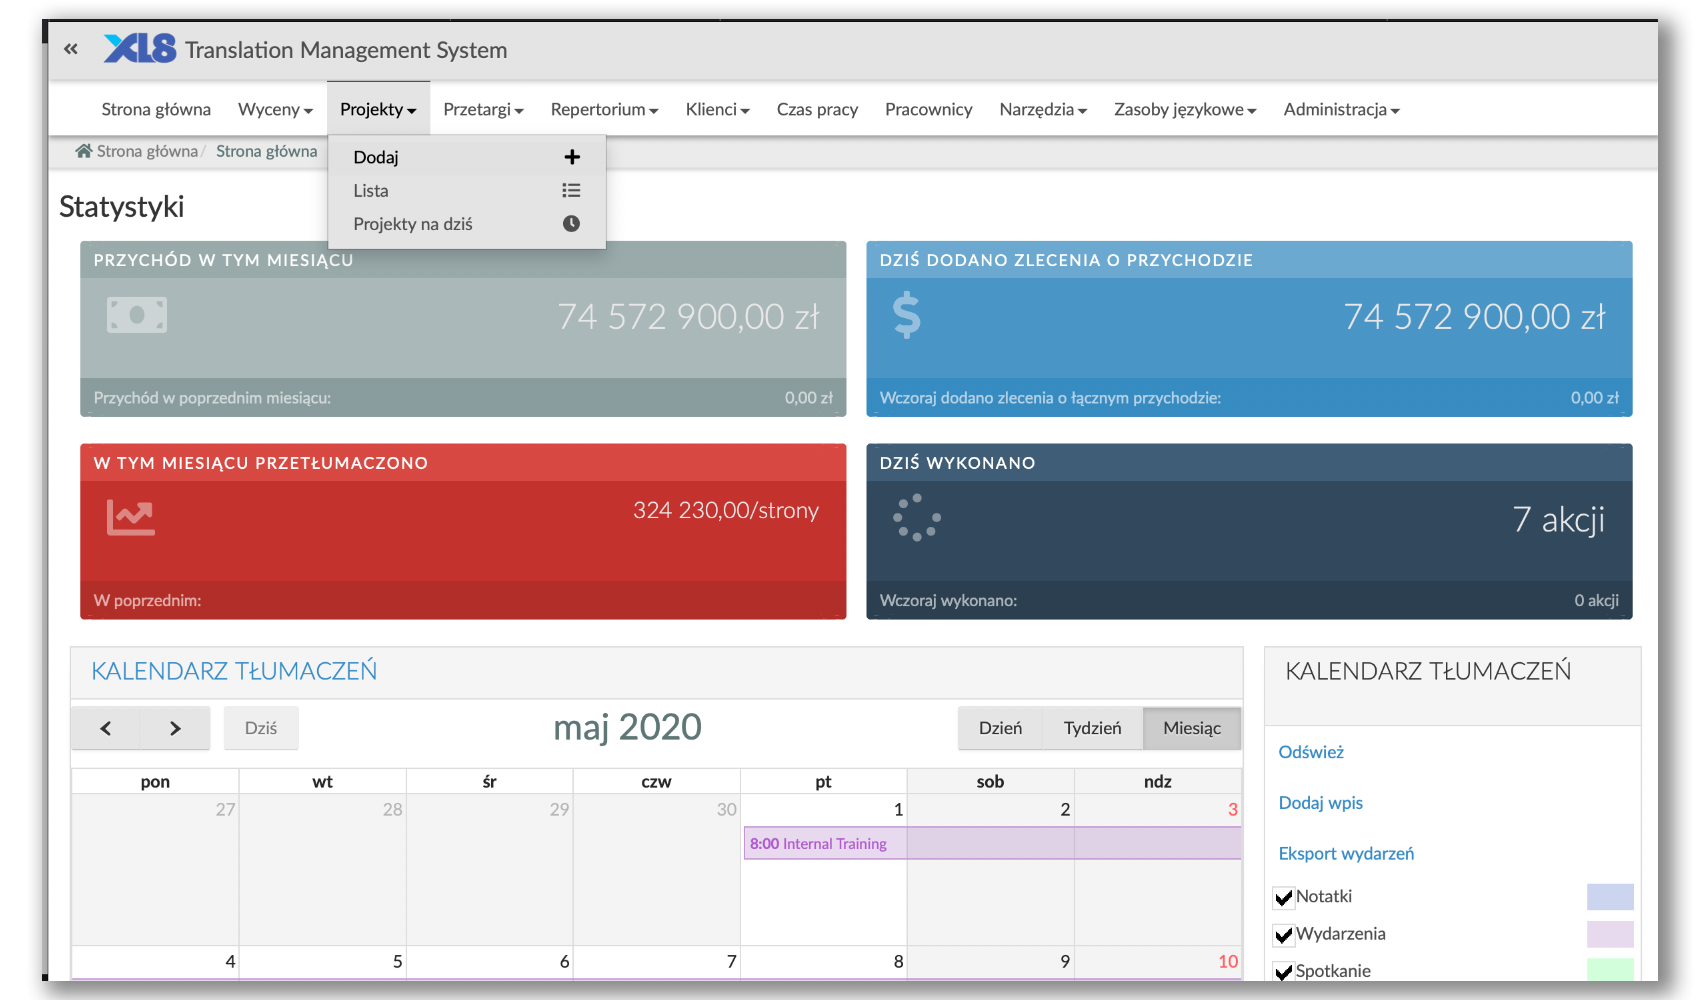Open Strona główna in navigation bar
Screen dimensions: 1700x1000
tap(156, 109)
